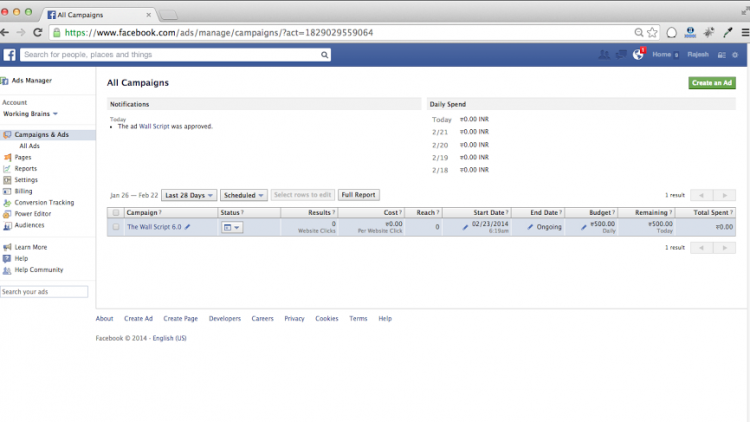Go to next results page arrow below table

click(x=725, y=248)
